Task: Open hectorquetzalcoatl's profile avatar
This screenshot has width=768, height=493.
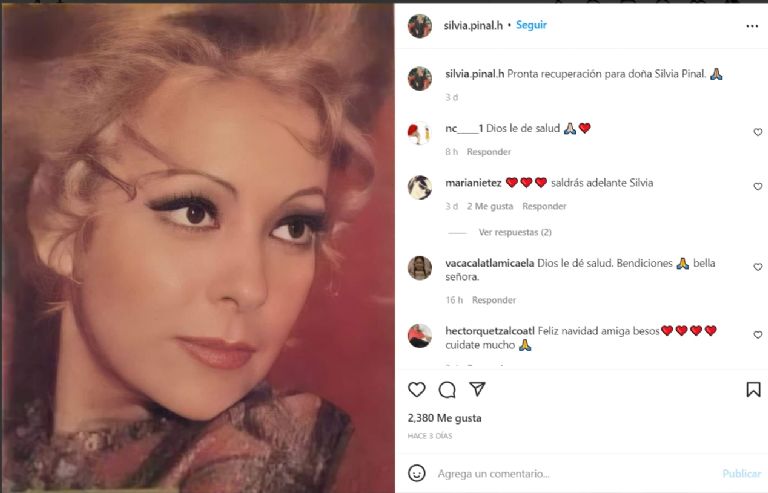Action: pyautogui.click(x=420, y=336)
